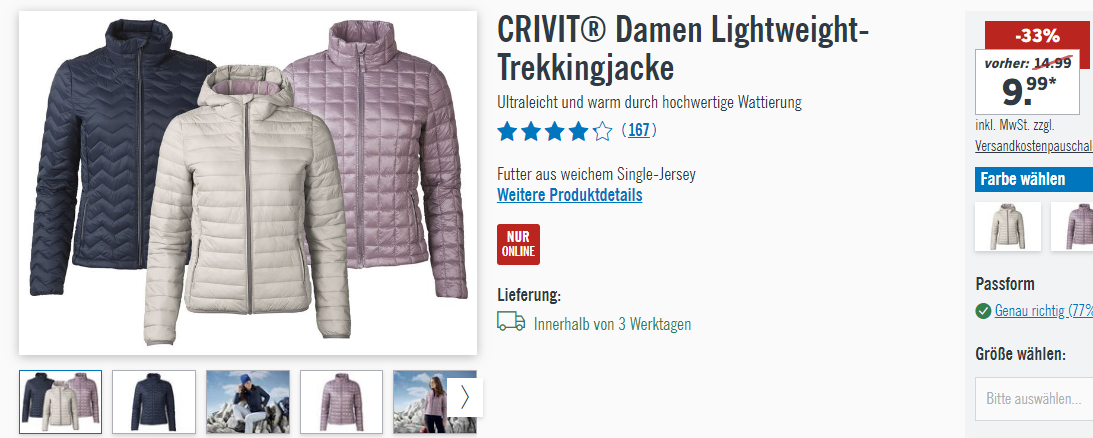This screenshot has height=438, width=1093.
Task: Open the Versandkostenpauschale link
Action: pyautogui.click(x=1034, y=146)
